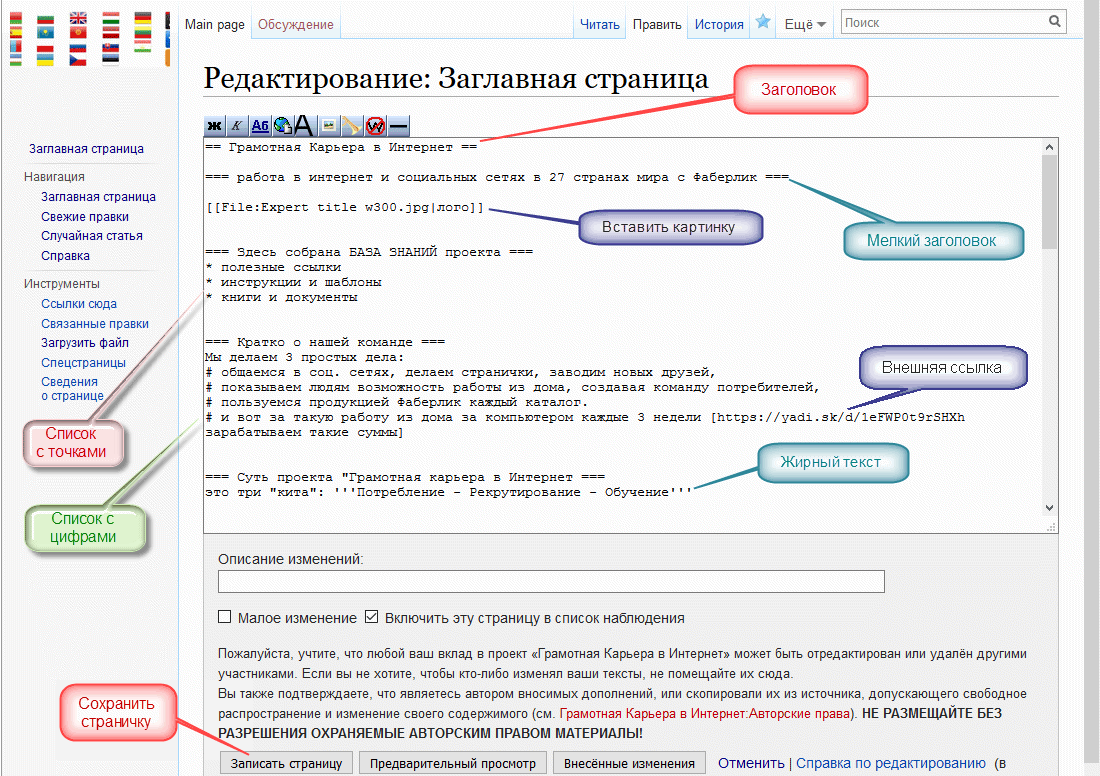
Task: Click the 'Записать страницу' button
Action: [286, 763]
